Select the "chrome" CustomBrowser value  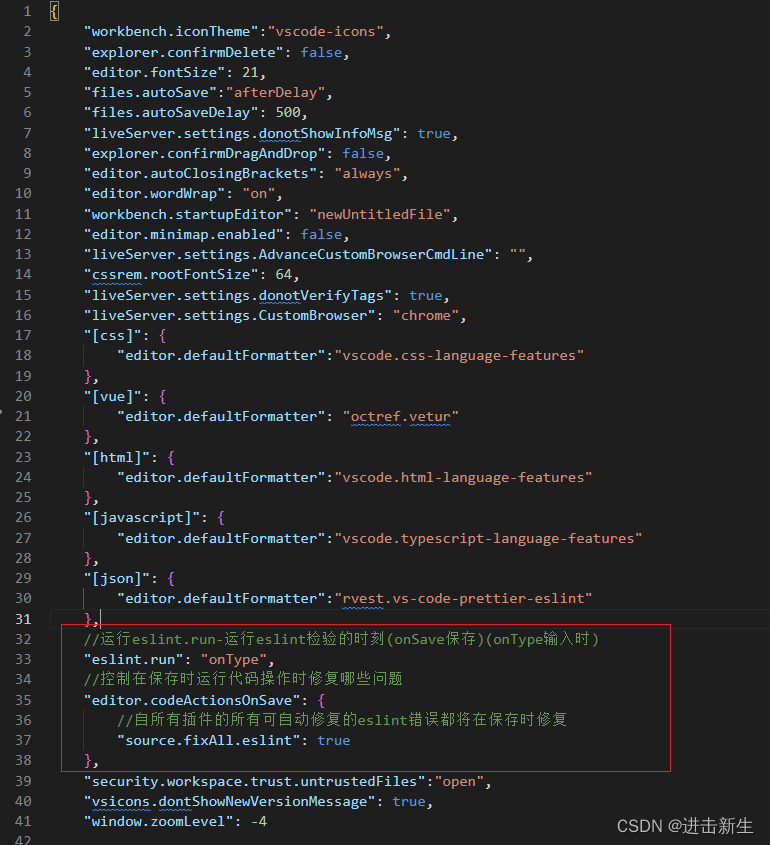click(x=426, y=315)
